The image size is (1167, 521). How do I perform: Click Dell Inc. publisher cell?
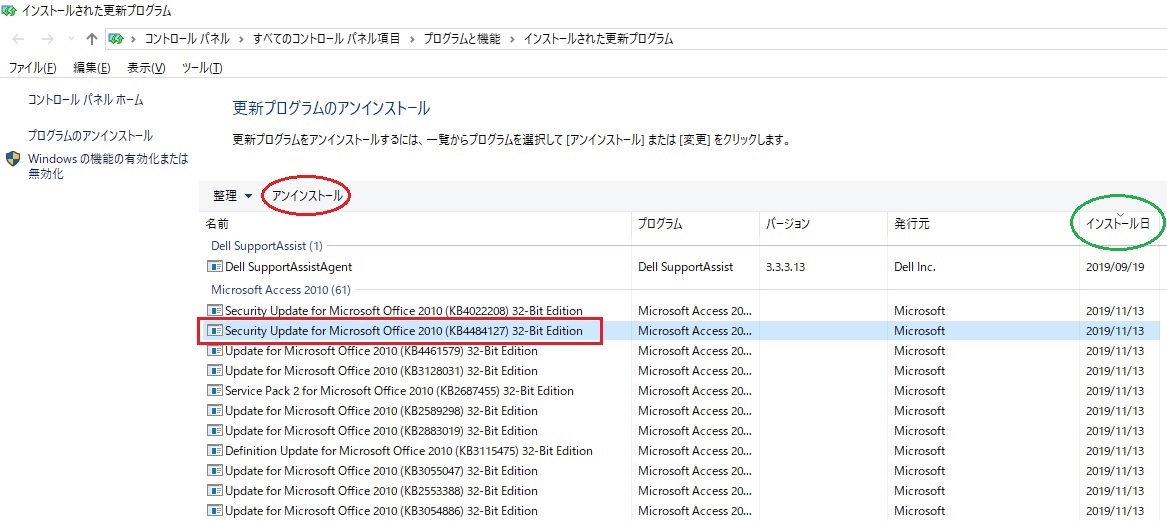coord(915,266)
